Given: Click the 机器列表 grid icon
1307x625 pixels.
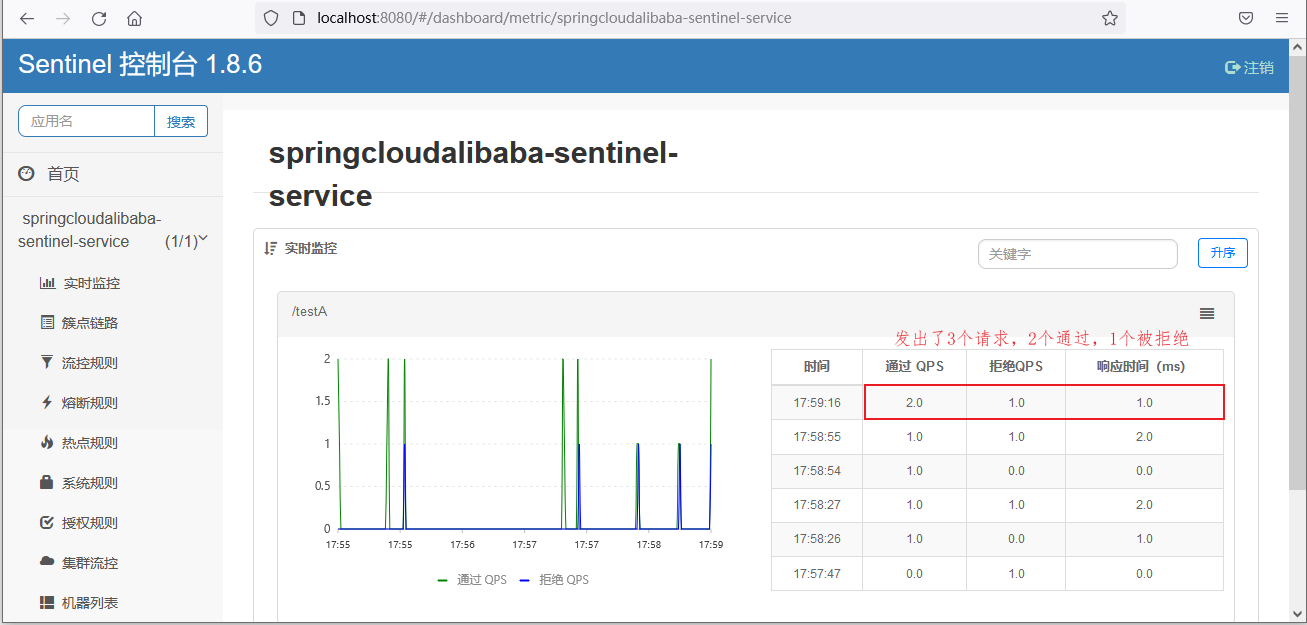Looking at the screenshot, I should point(47,603).
